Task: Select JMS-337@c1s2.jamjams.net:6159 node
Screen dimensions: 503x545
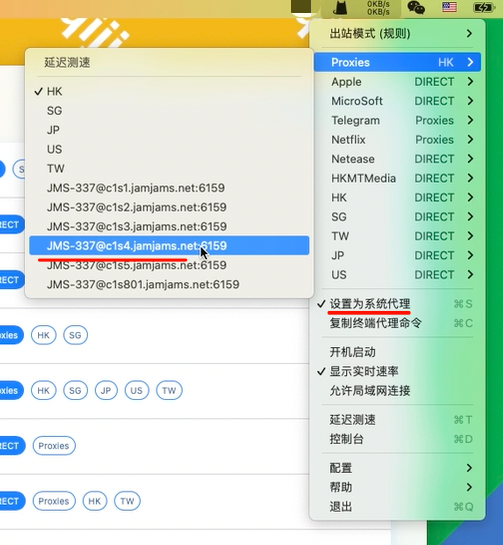Action: point(169,207)
